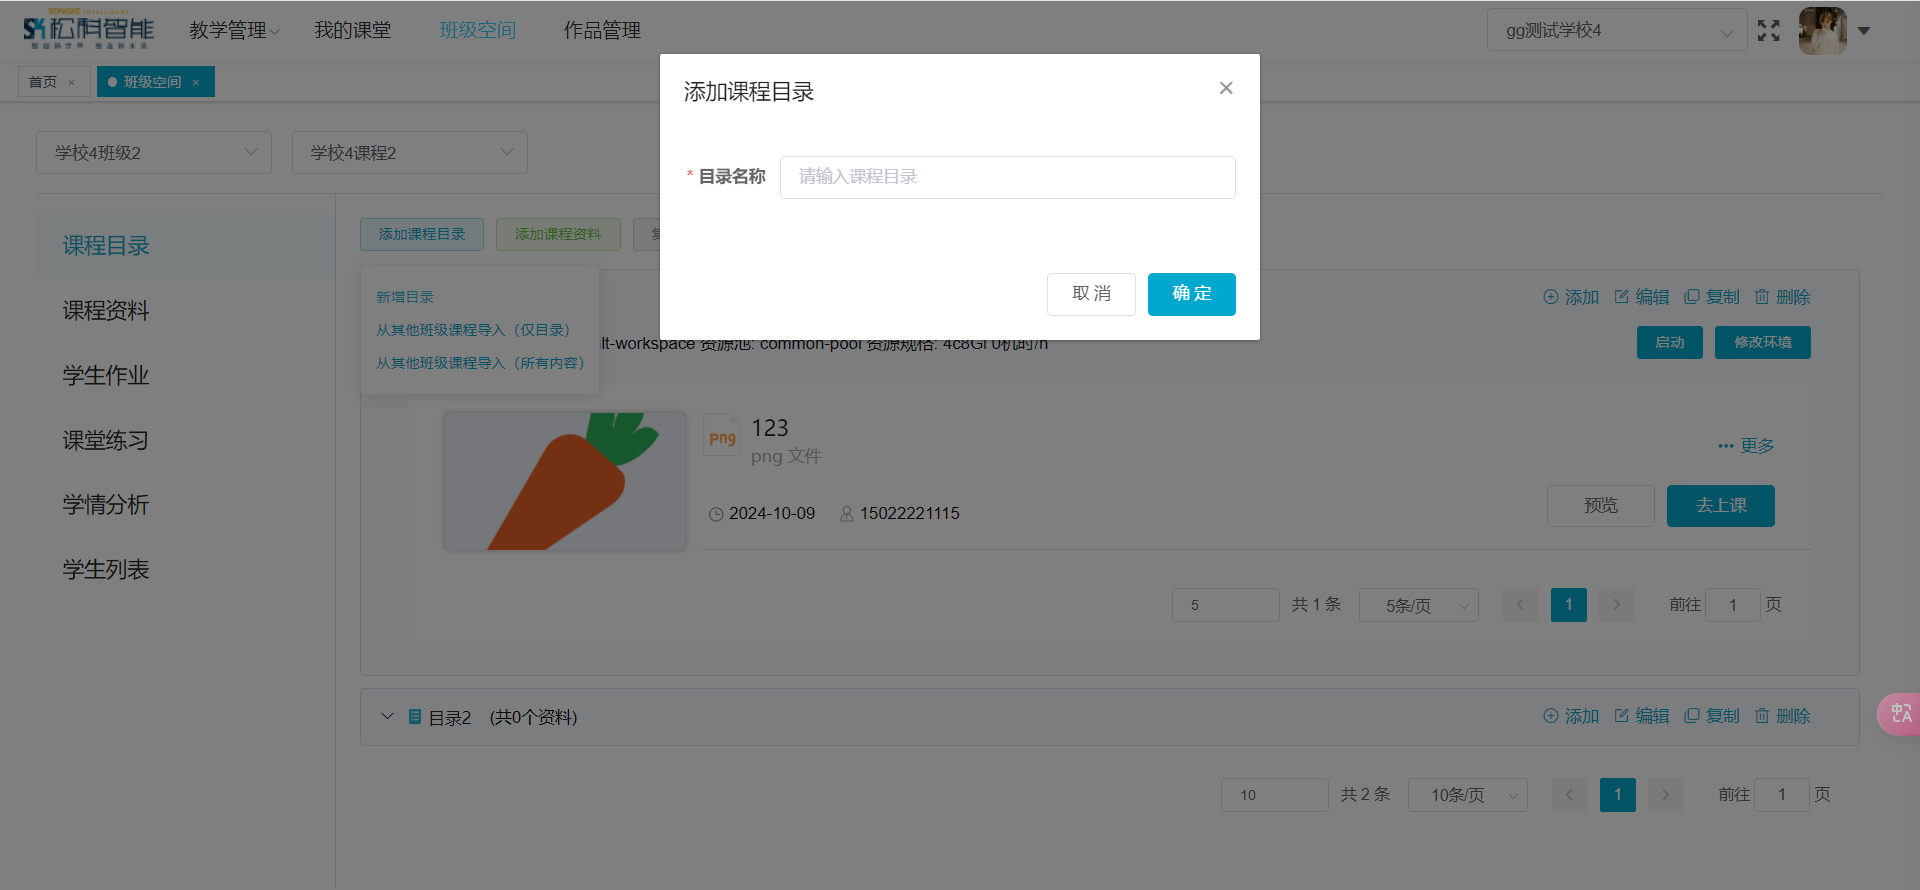1920x890 pixels.
Task: Open the 10条/页 page size dropdown
Action: (x=1467, y=795)
